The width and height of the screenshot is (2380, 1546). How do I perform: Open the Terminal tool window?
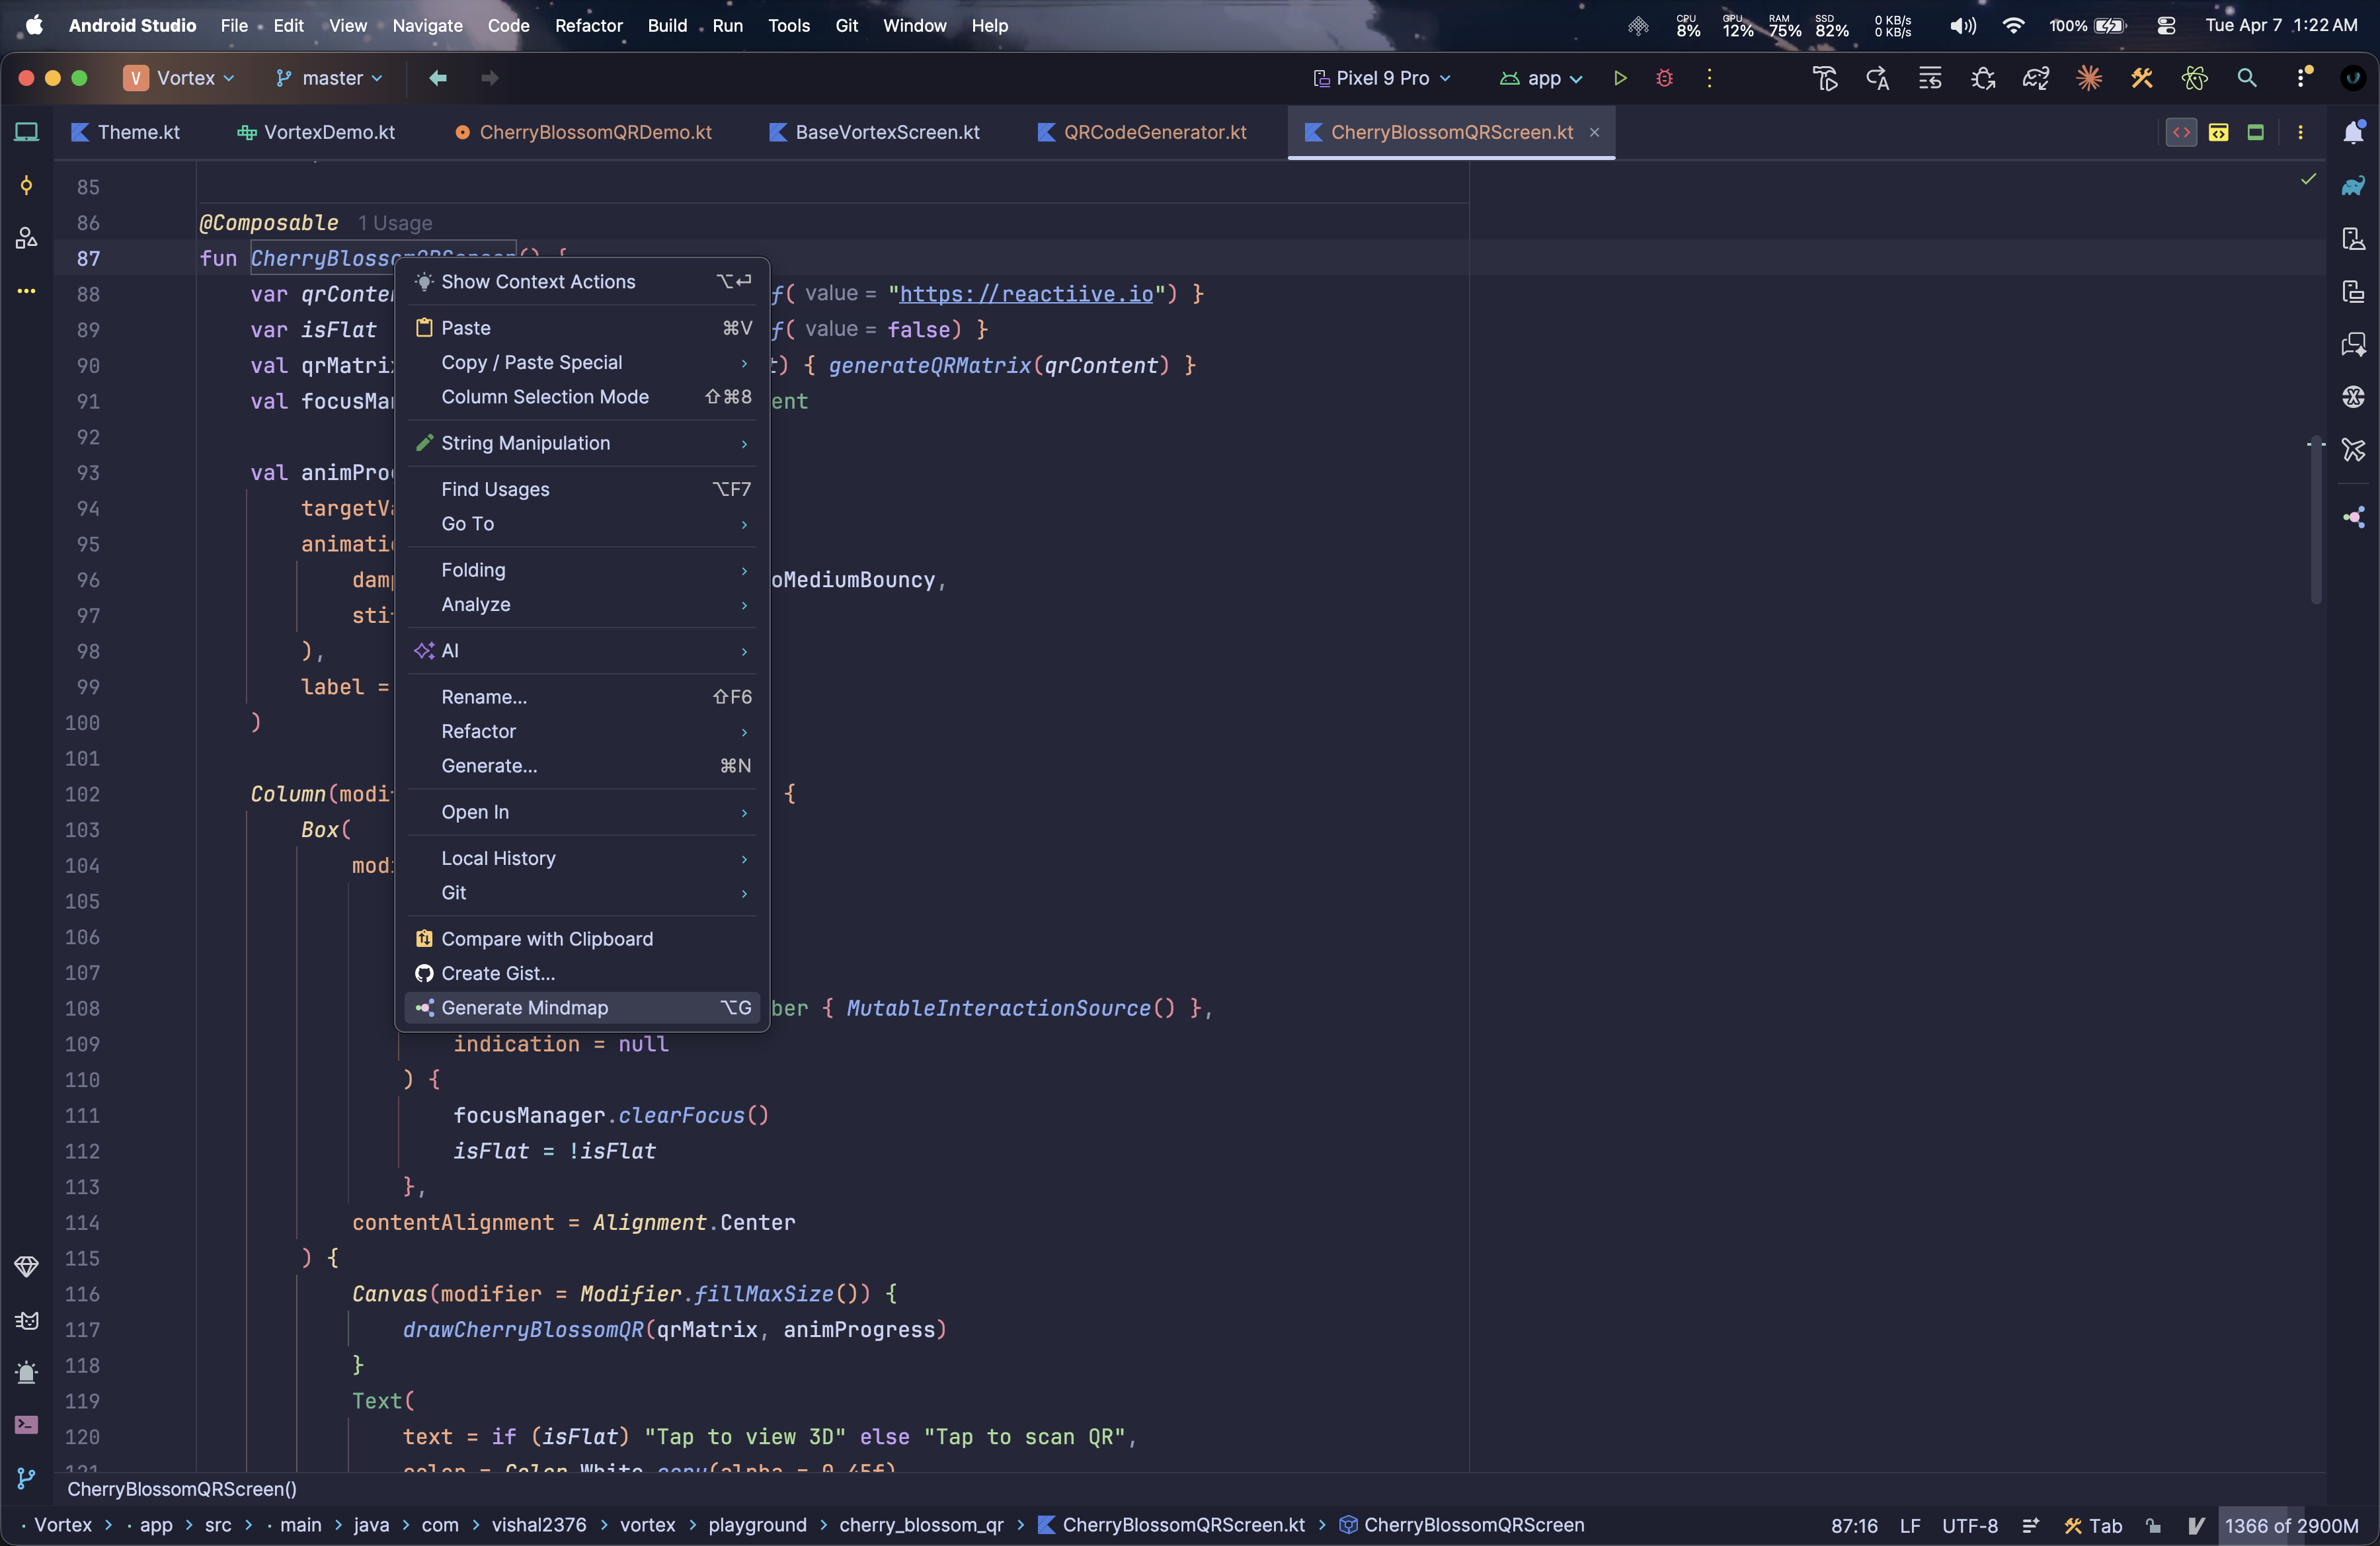pos(27,1425)
